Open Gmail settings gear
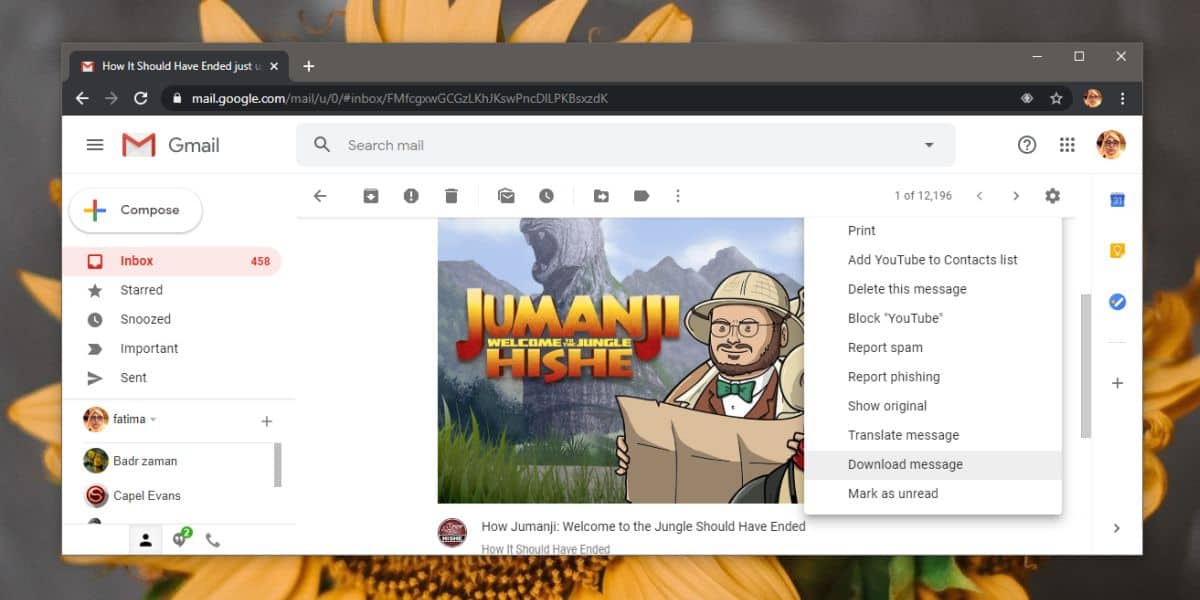Image resolution: width=1200 pixels, height=600 pixels. (x=1052, y=196)
